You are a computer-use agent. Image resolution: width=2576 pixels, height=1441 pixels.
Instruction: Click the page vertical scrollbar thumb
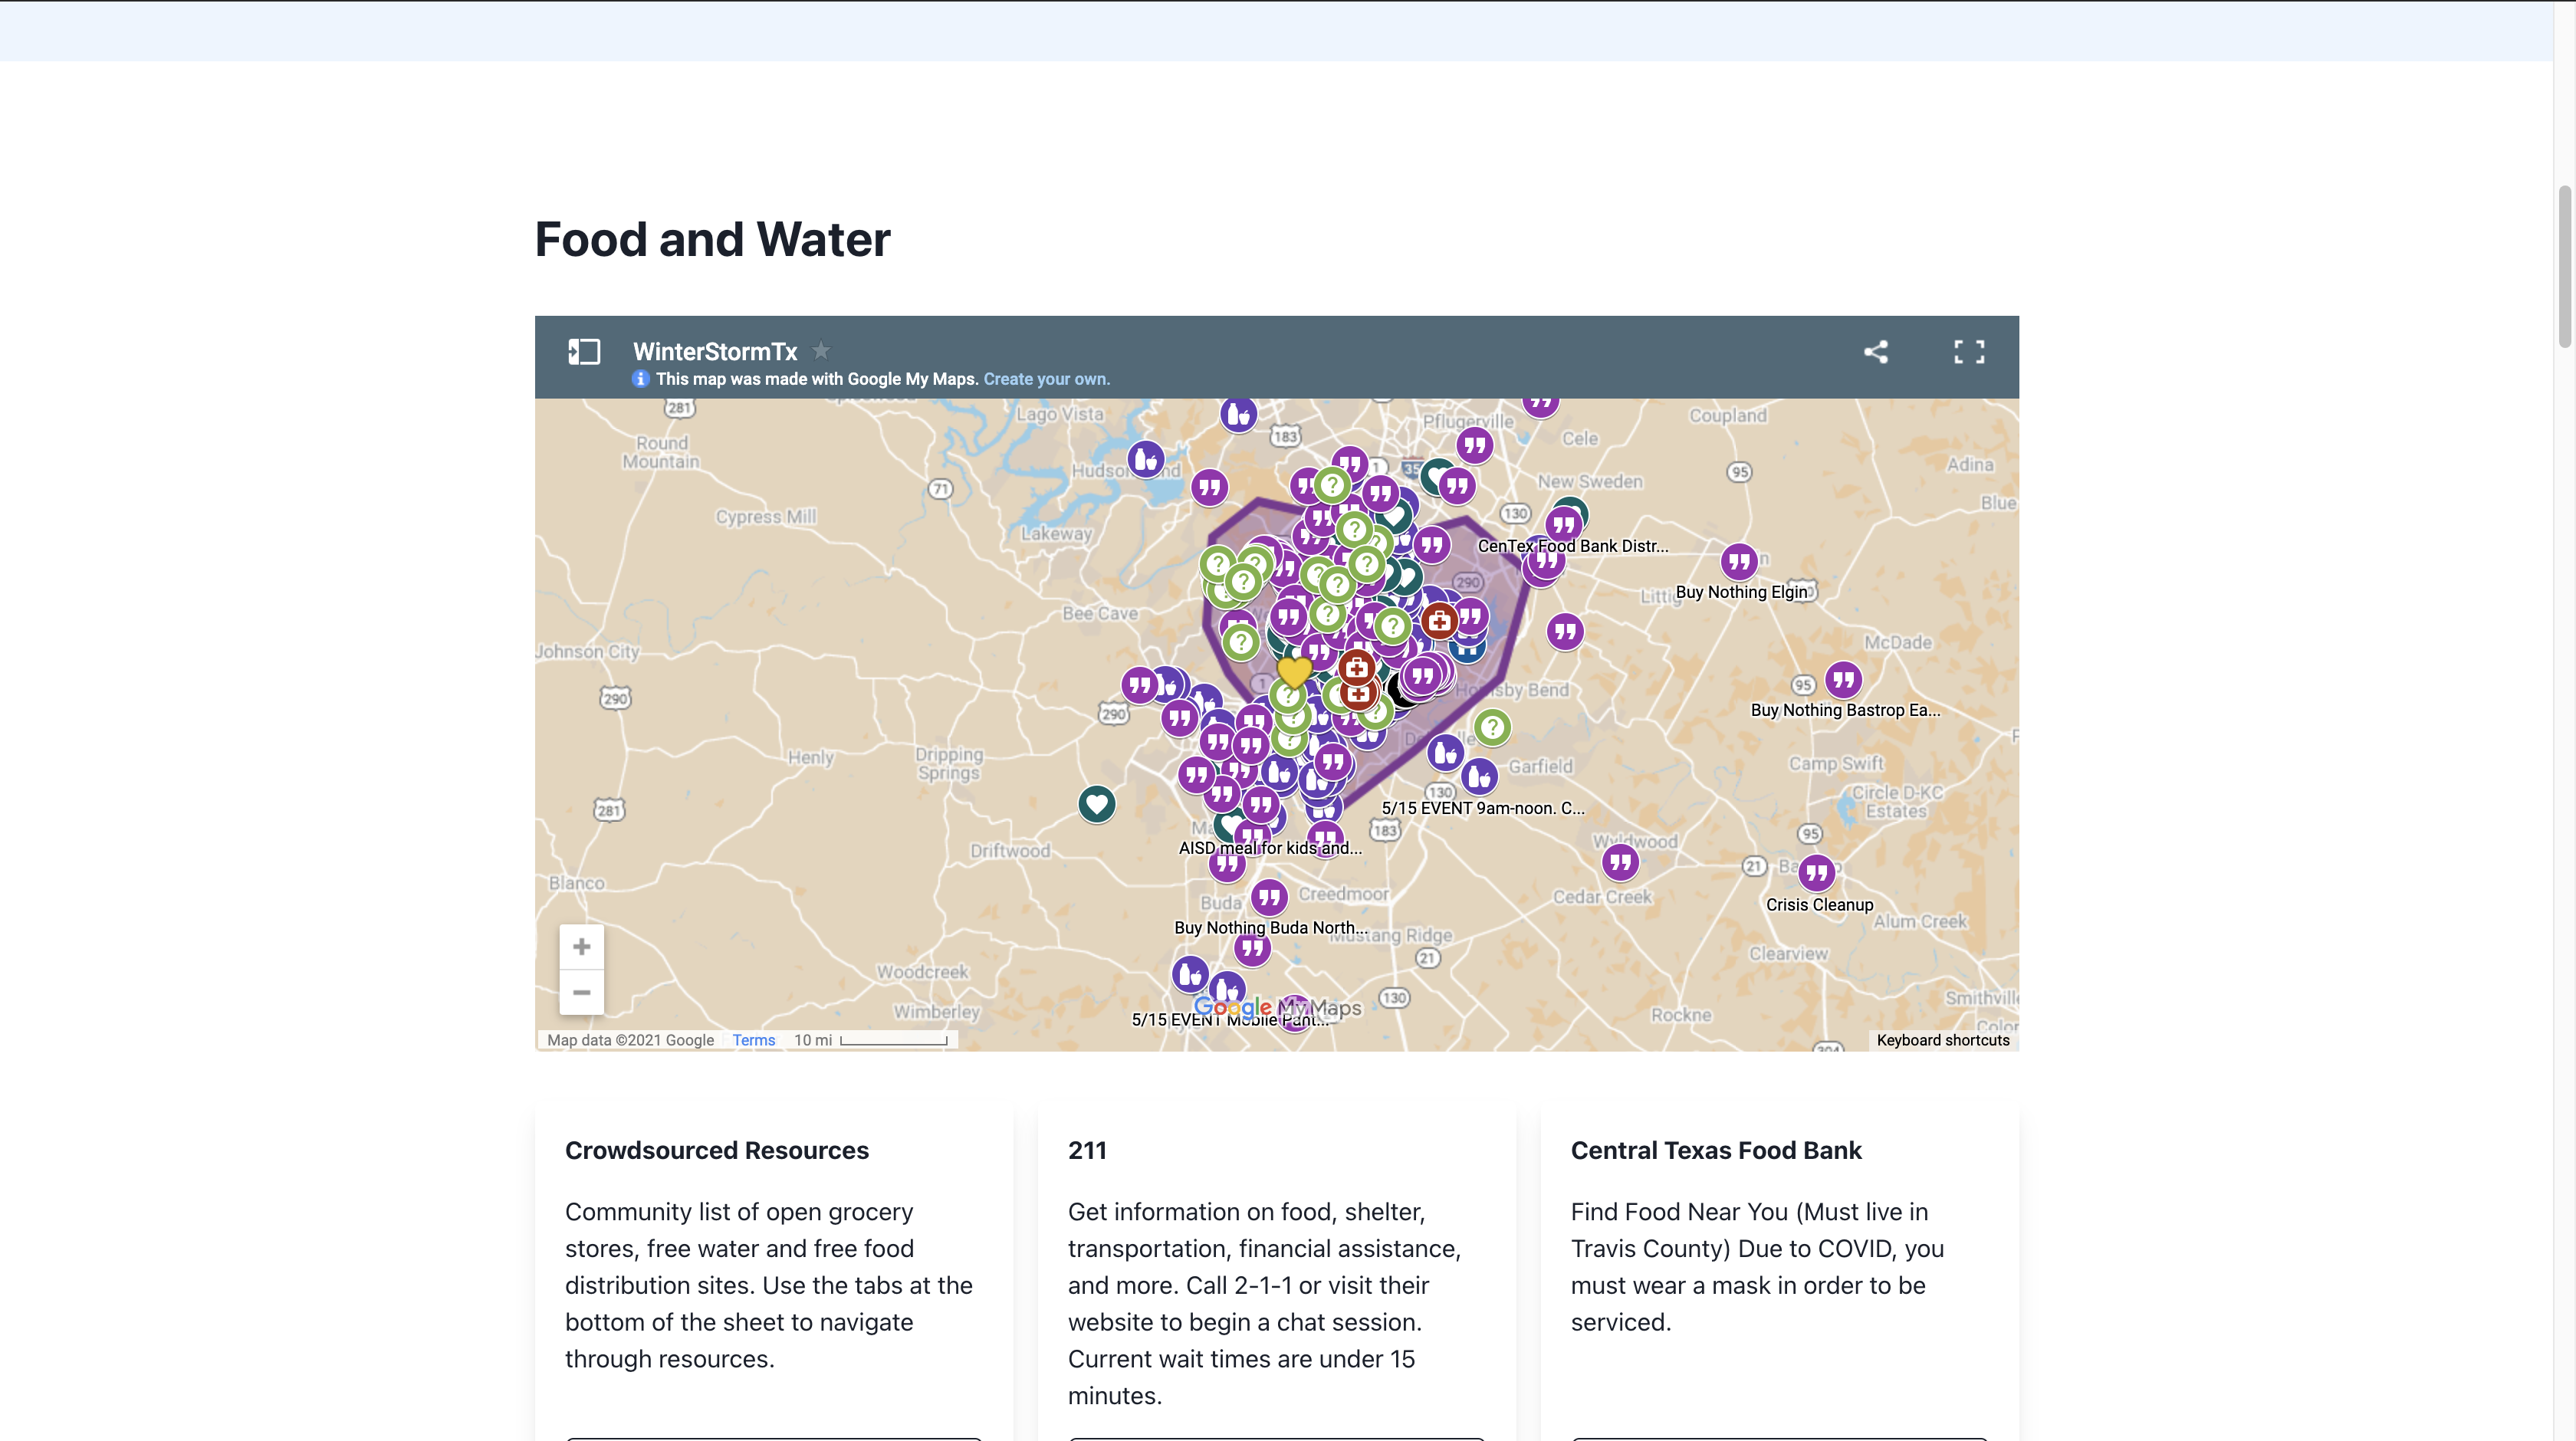pyautogui.click(x=2565, y=266)
